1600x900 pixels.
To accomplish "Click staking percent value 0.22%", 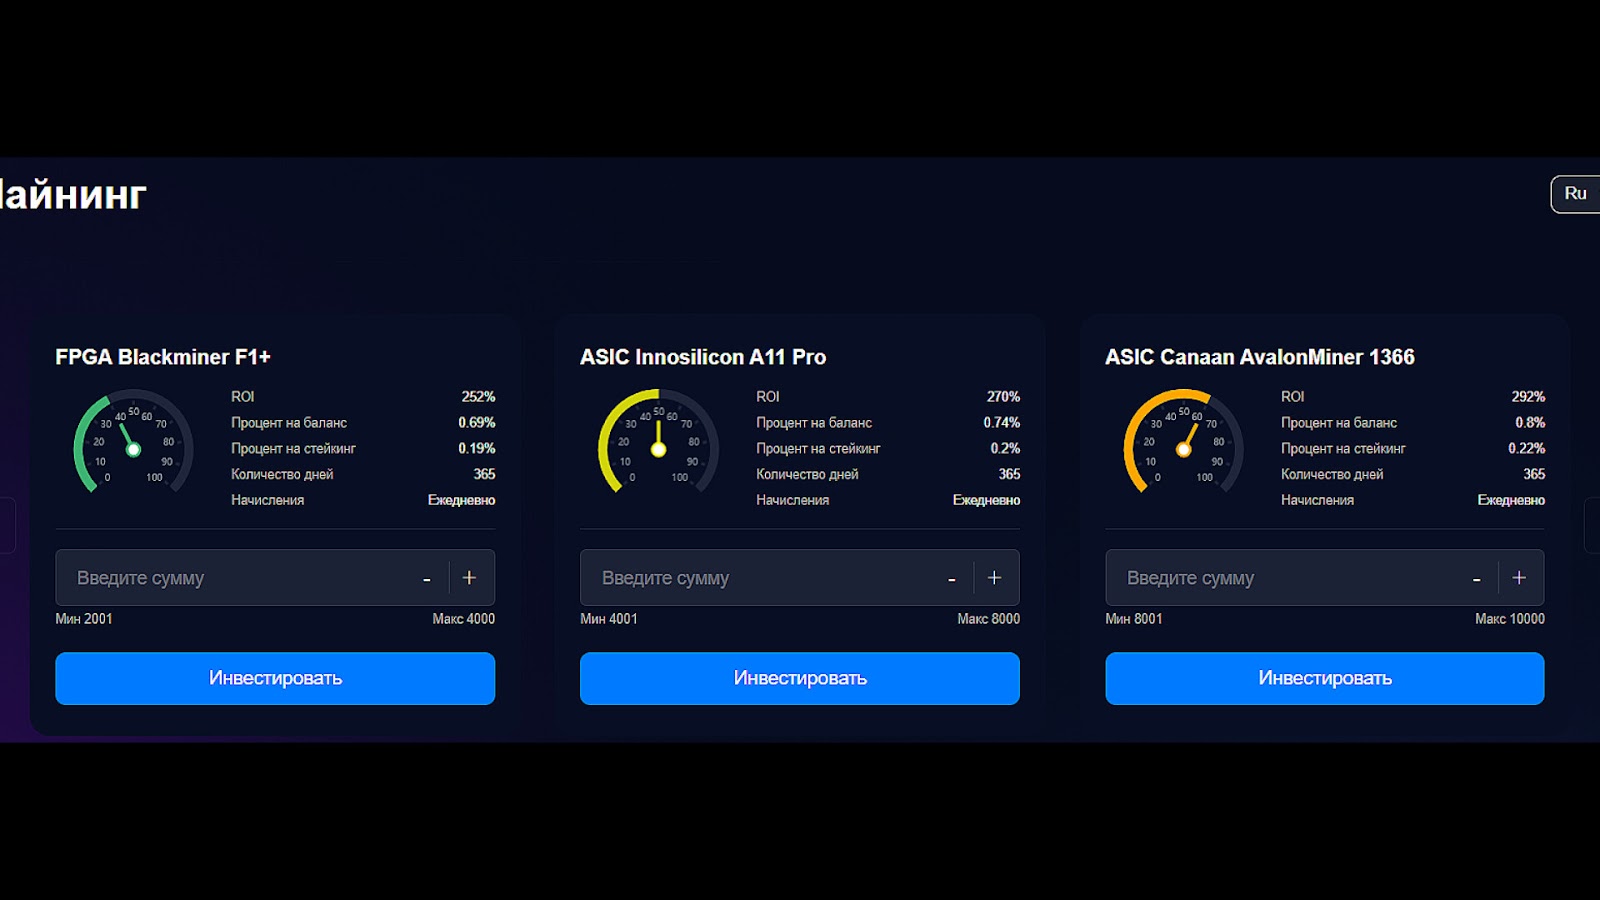I will coord(1527,449).
